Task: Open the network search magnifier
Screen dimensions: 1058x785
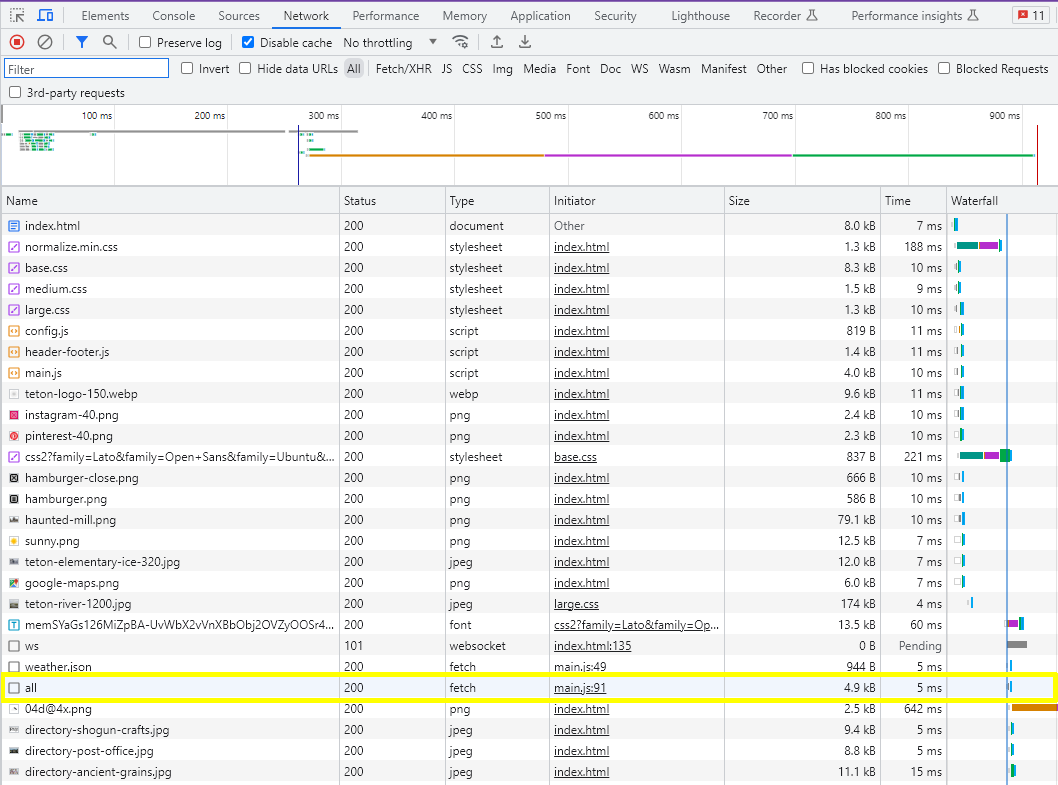Action: (x=110, y=42)
